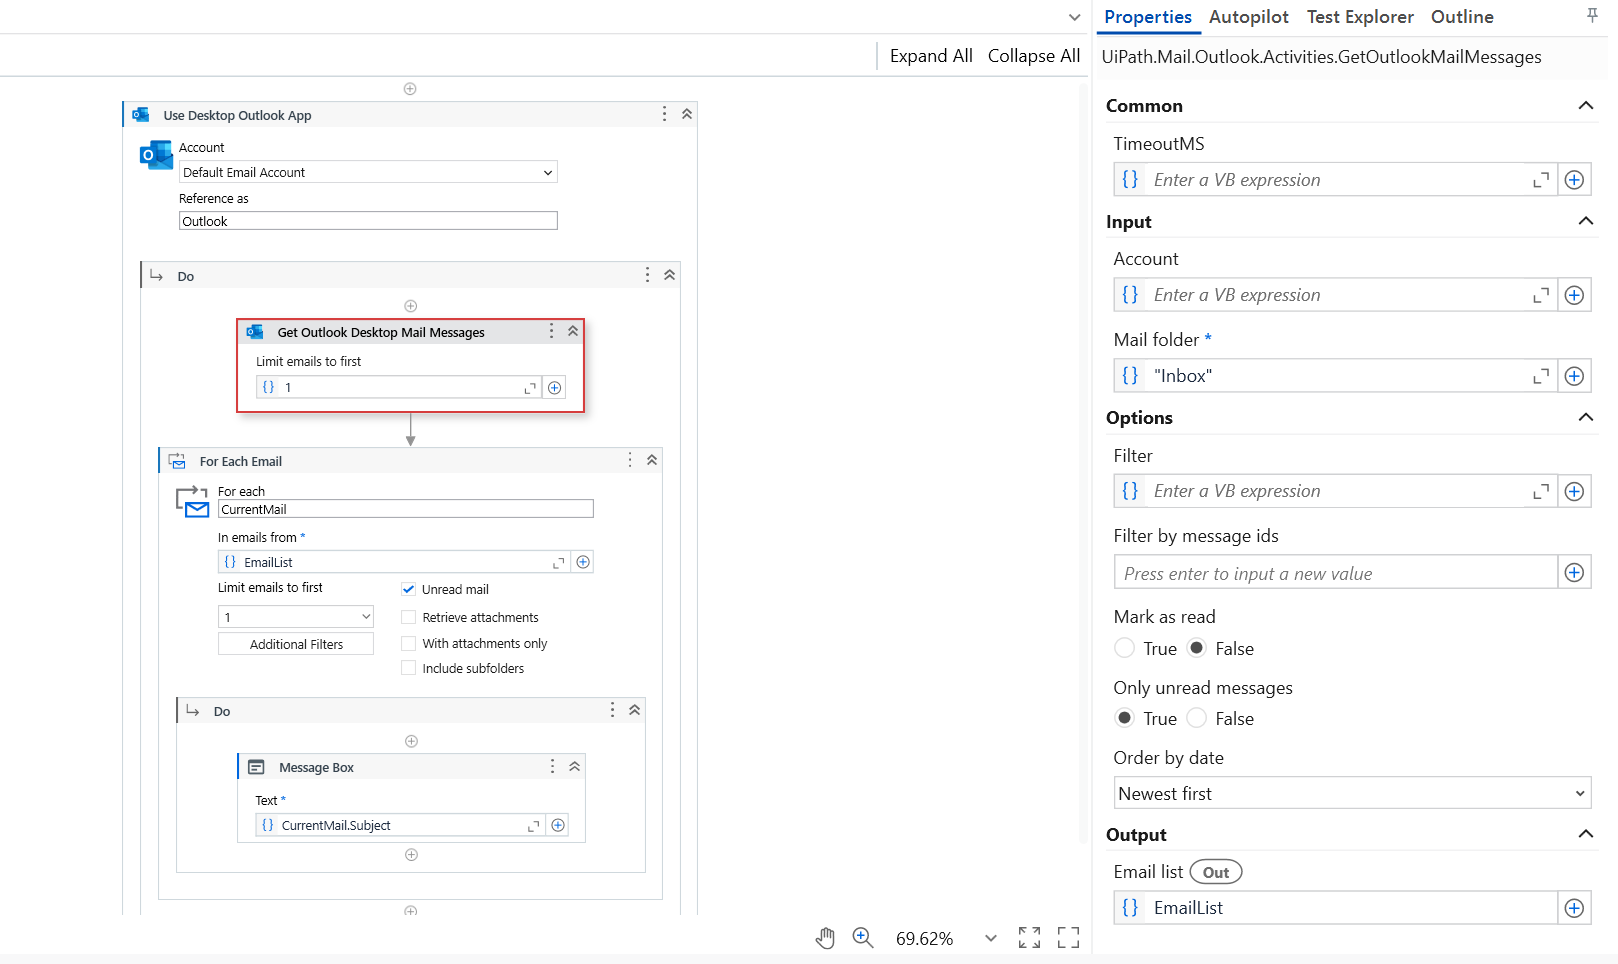Click the For each CurrentMail input field
The height and width of the screenshot is (964, 1618).
click(406, 509)
